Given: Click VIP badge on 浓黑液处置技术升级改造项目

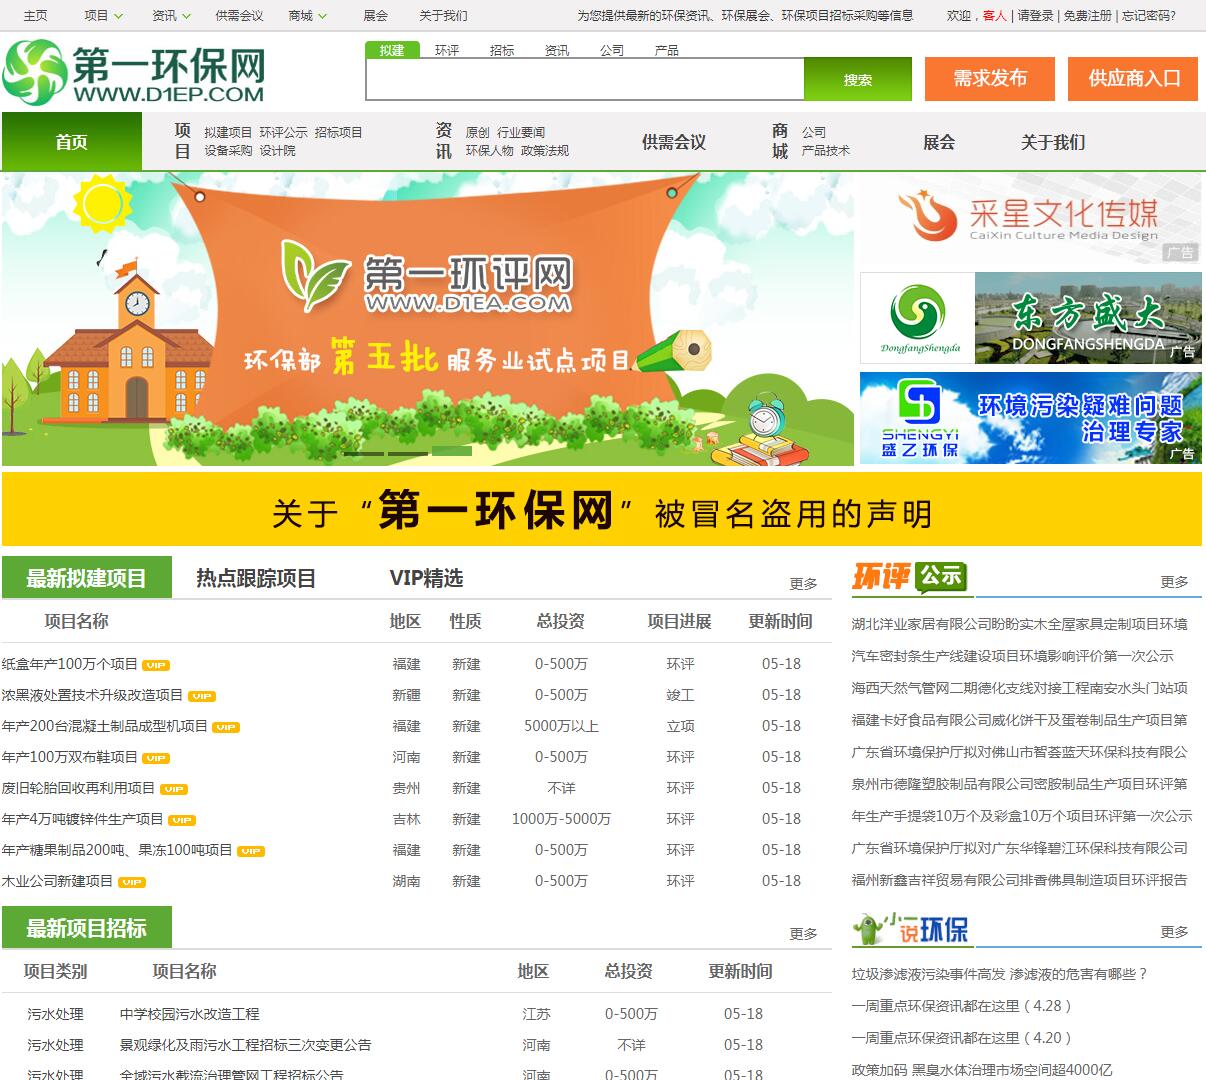Looking at the screenshot, I should click(x=202, y=696).
